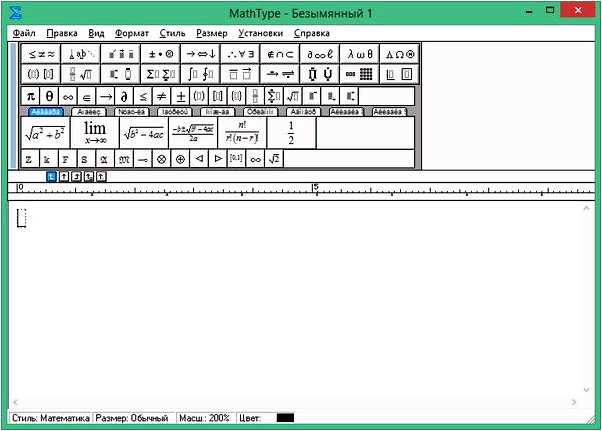Insert the pi symbol from the small bar
The image size is (602, 431).
31,96
